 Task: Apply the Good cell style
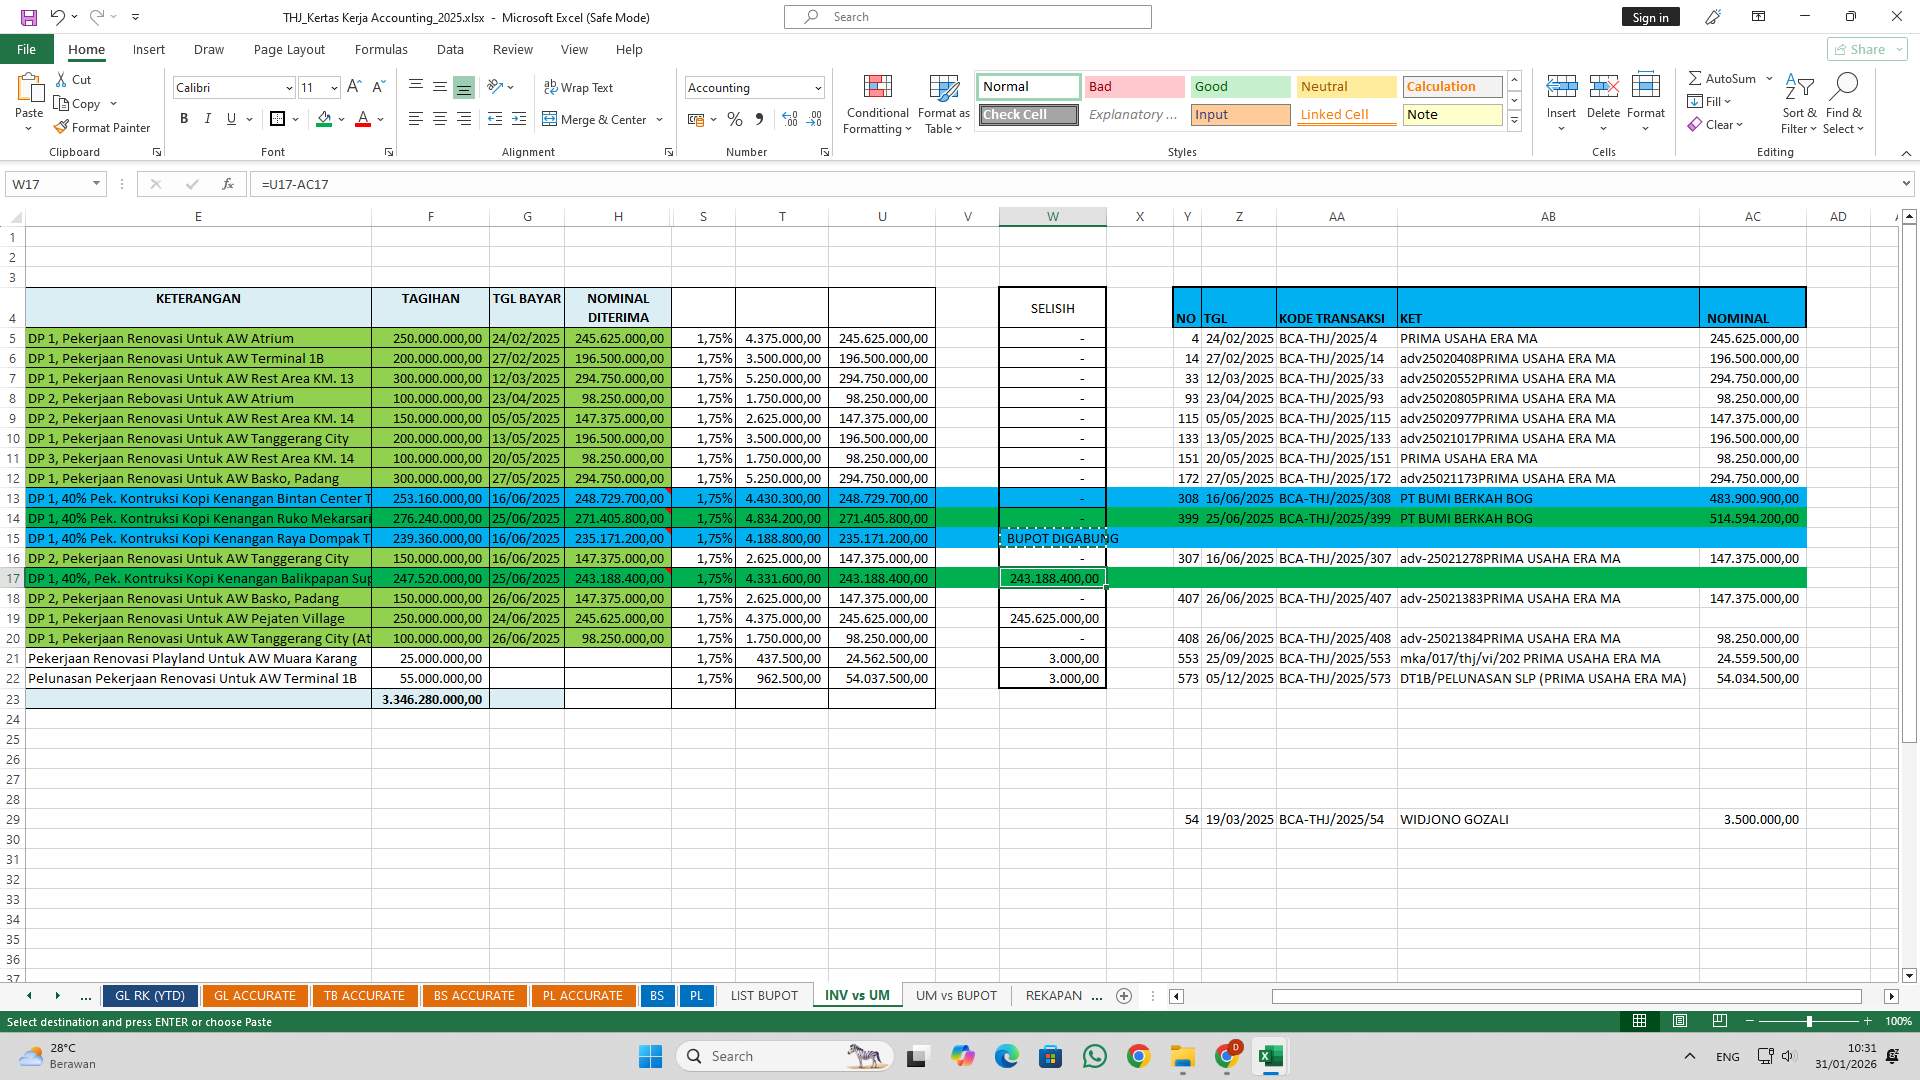[1239, 87]
